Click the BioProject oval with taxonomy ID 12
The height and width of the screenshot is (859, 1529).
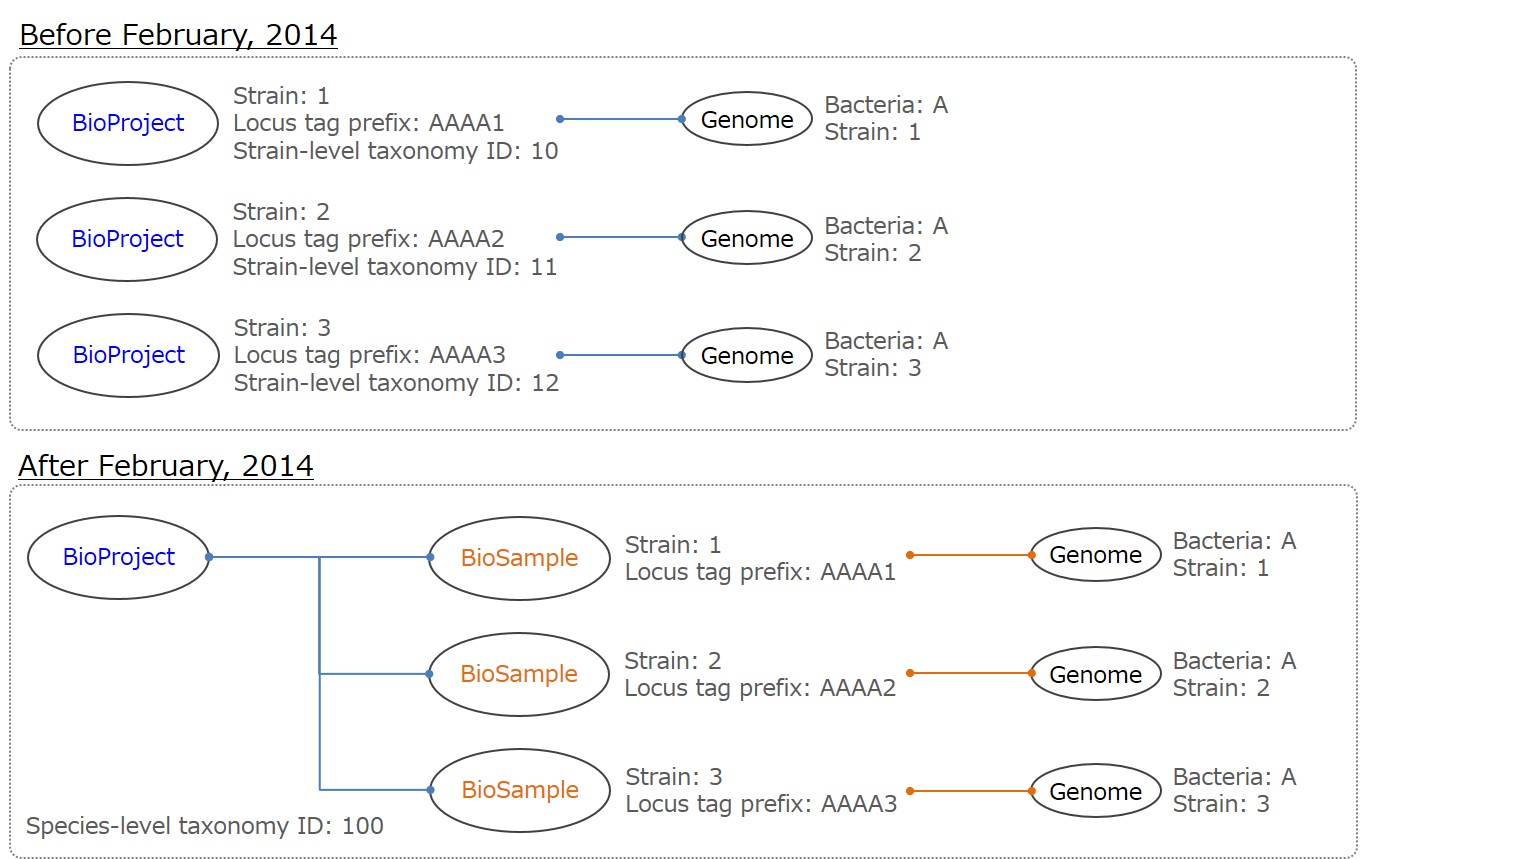coord(128,355)
